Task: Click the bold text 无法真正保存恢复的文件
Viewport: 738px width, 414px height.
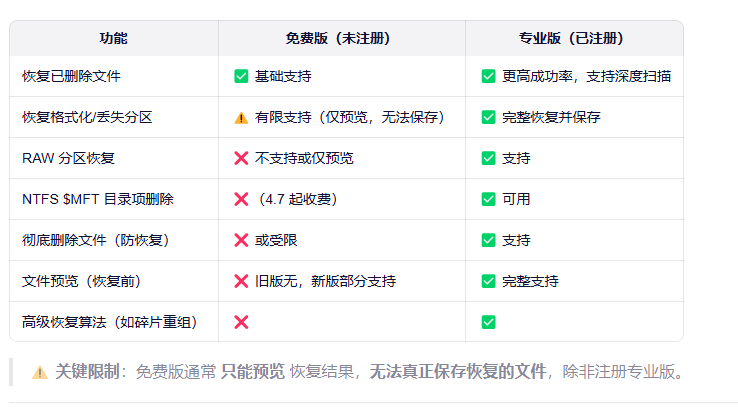Action: [458, 372]
